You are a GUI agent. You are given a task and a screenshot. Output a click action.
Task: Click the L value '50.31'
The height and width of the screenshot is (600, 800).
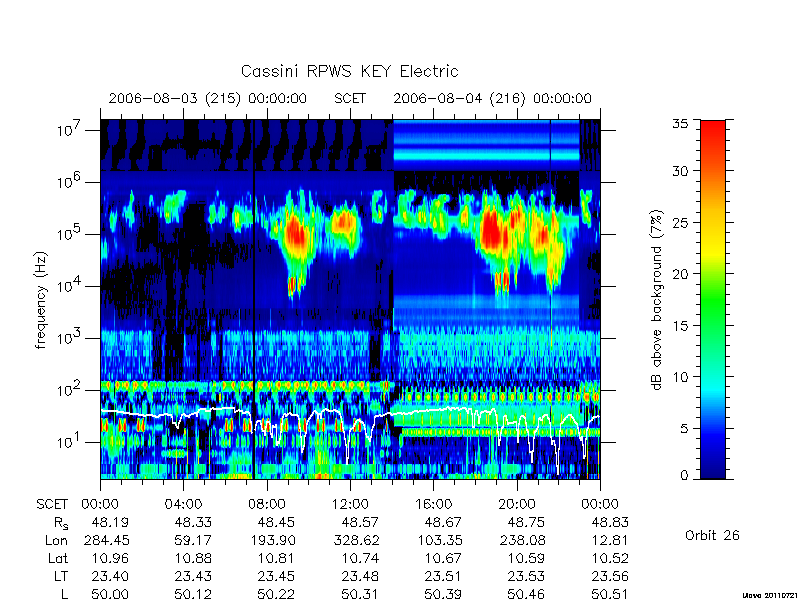tap(360, 594)
